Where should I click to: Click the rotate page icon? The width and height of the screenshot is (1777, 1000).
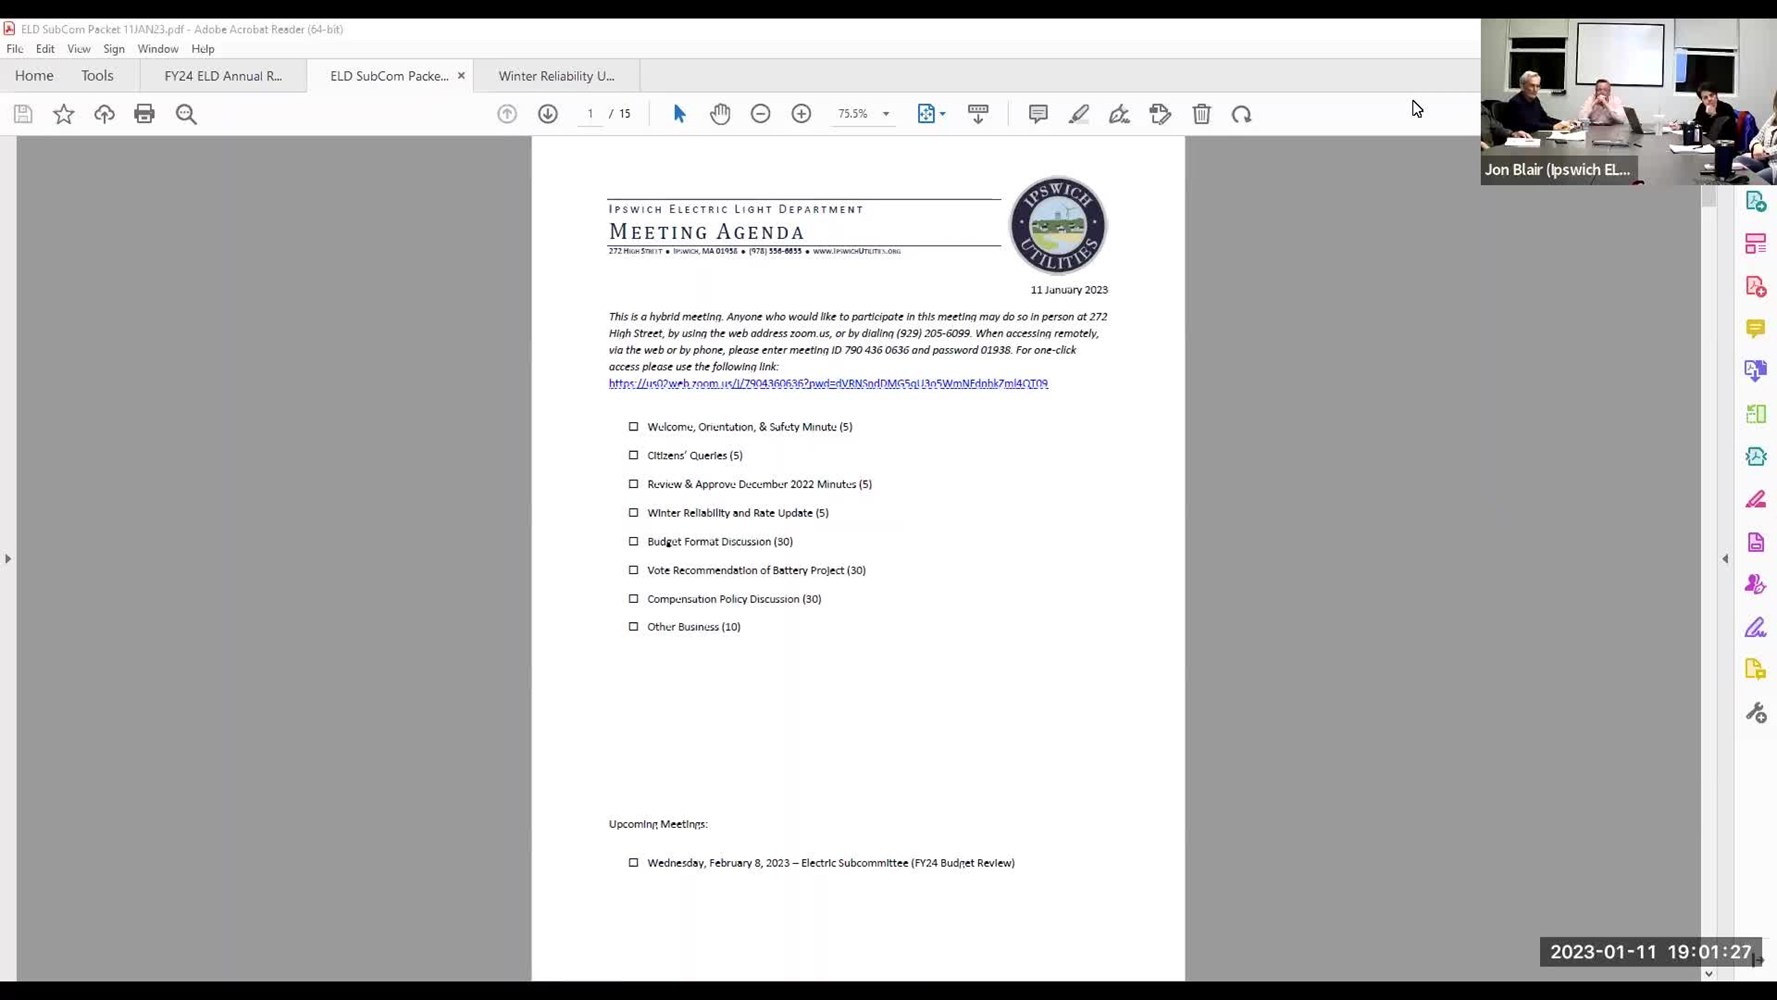click(1242, 114)
